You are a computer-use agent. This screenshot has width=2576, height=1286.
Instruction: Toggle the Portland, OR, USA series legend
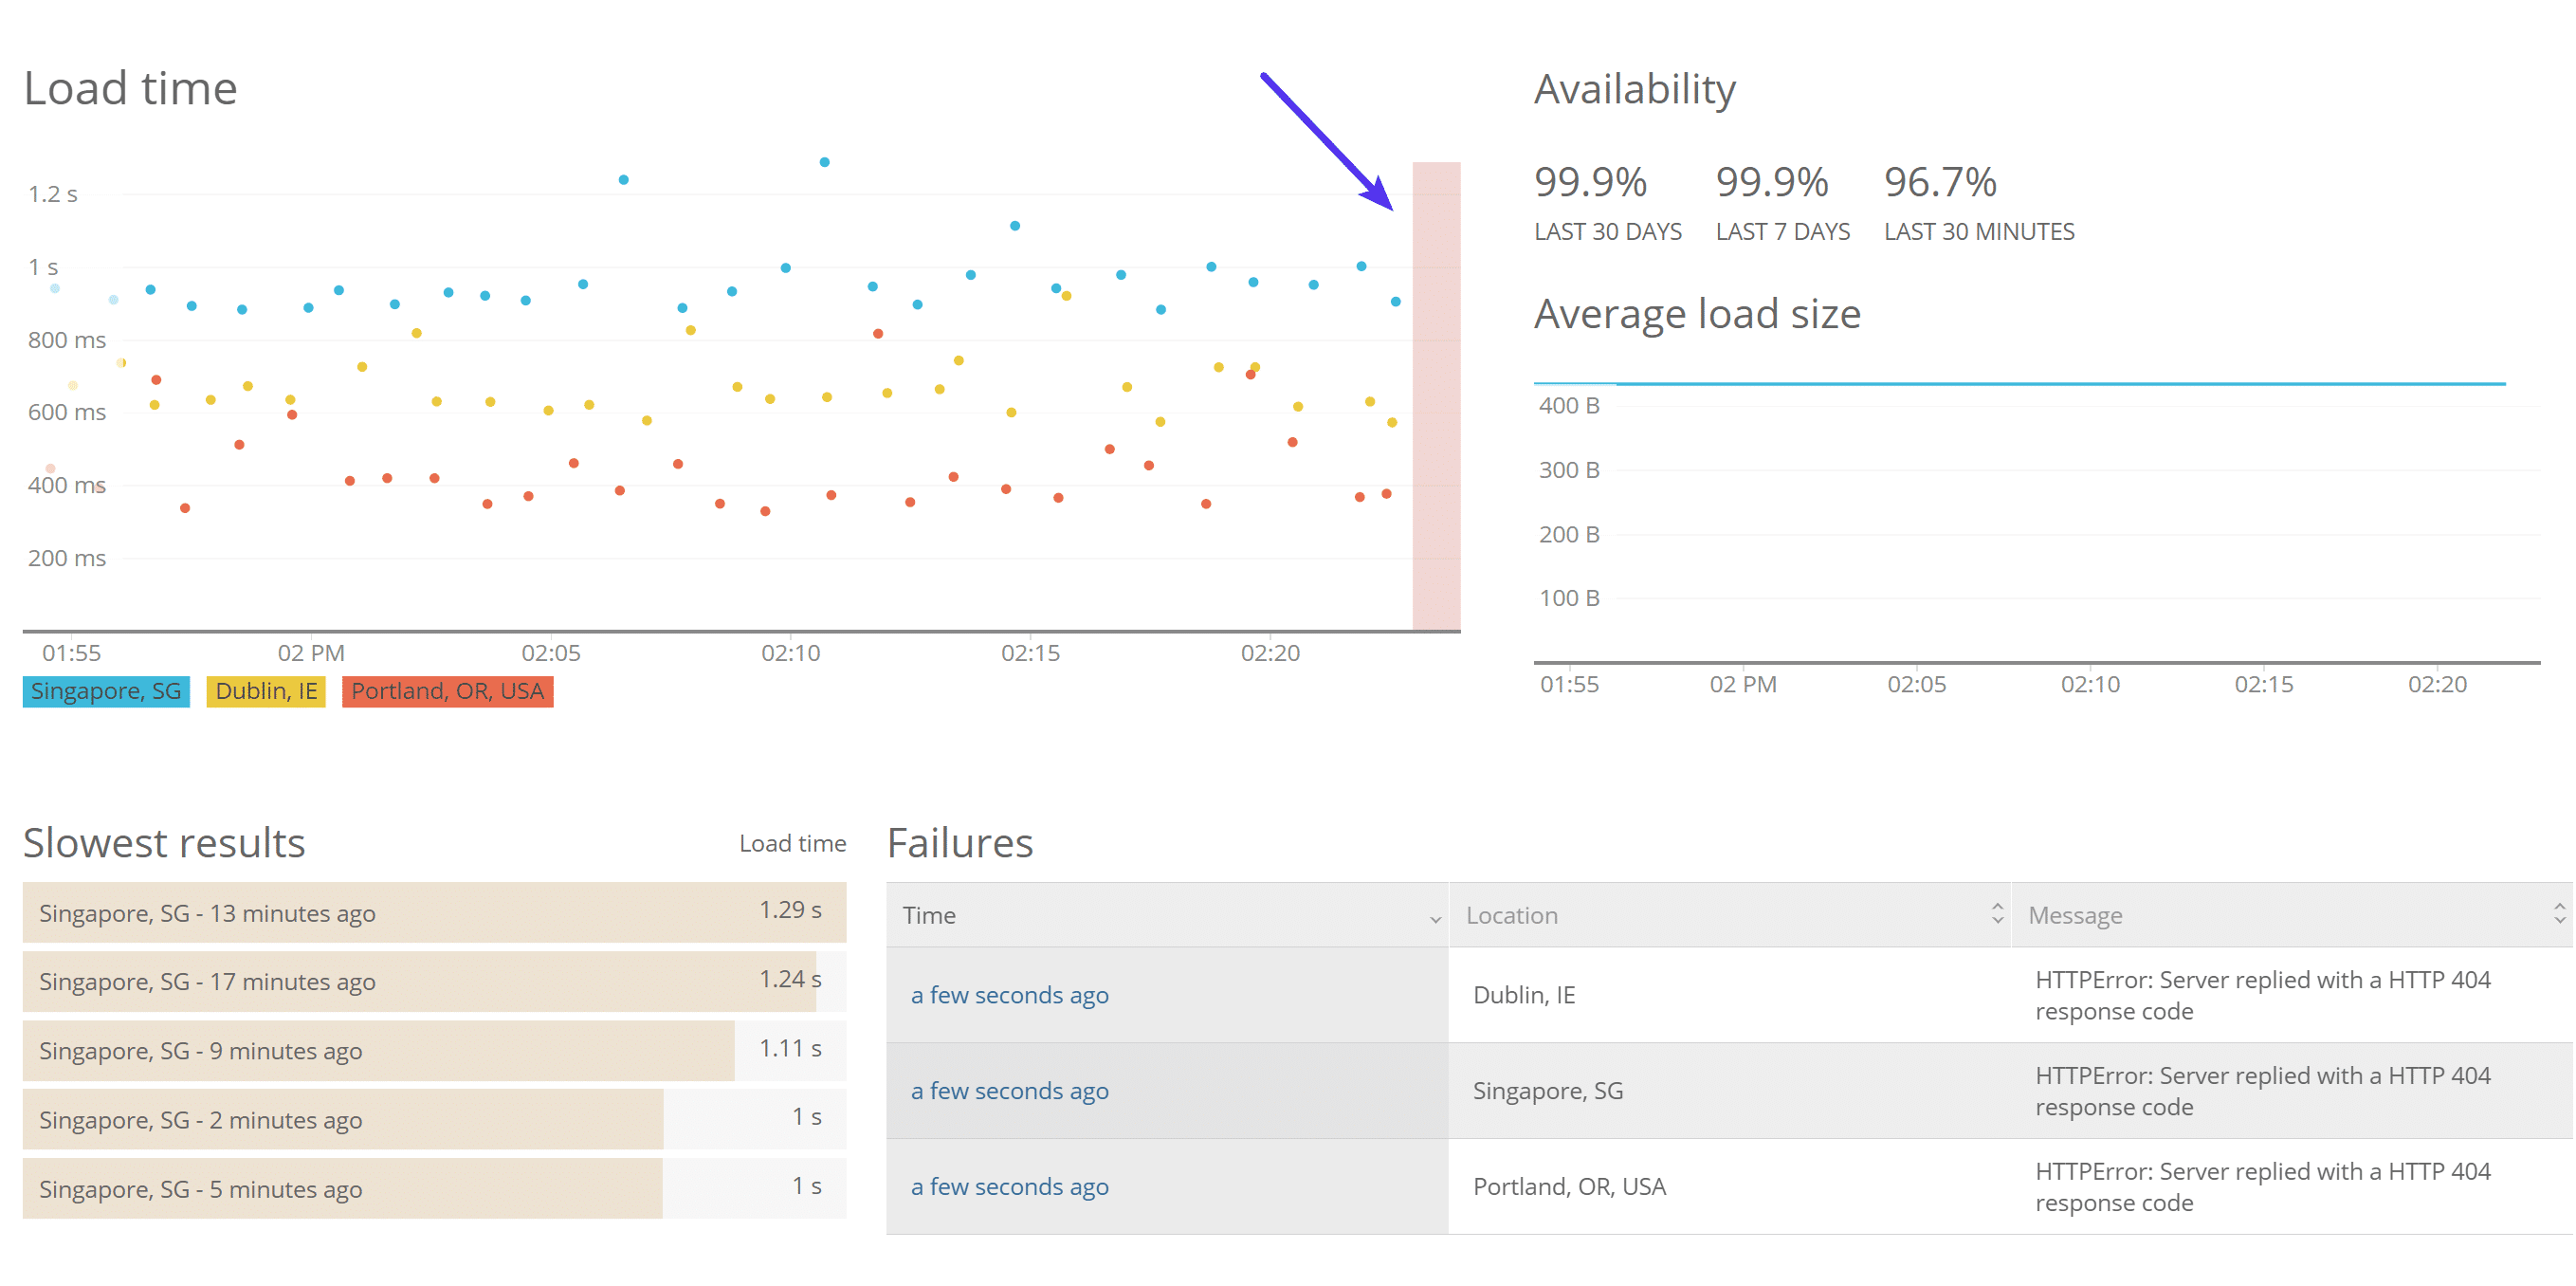point(447,690)
